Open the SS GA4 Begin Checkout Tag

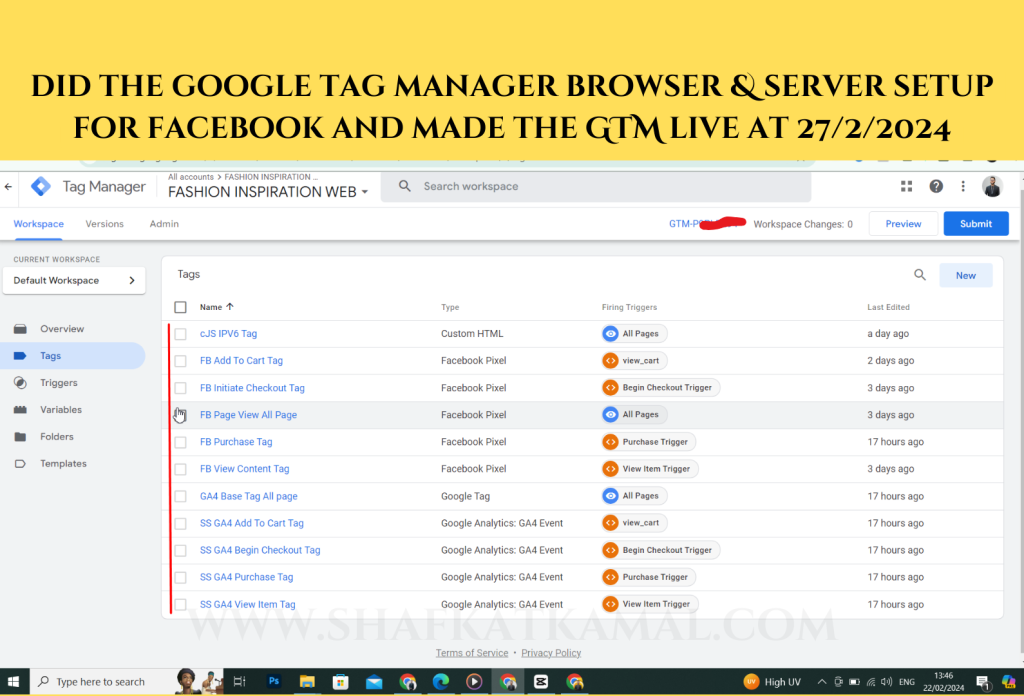click(x=260, y=550)
